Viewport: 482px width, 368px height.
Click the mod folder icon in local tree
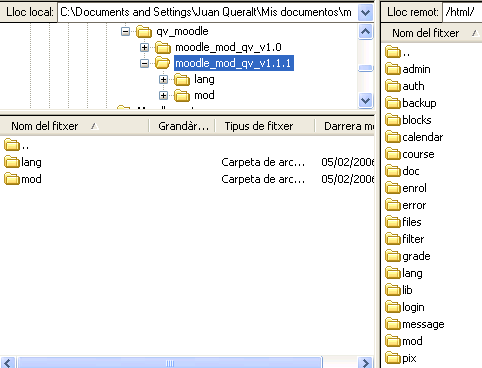pos(182,96)
